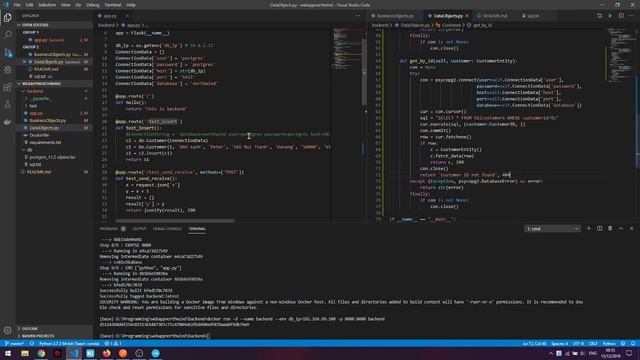Viewport: 640px width, 360px height.
Task: Maximize the panel with up chevron
Action: click(x=621, y=229)
